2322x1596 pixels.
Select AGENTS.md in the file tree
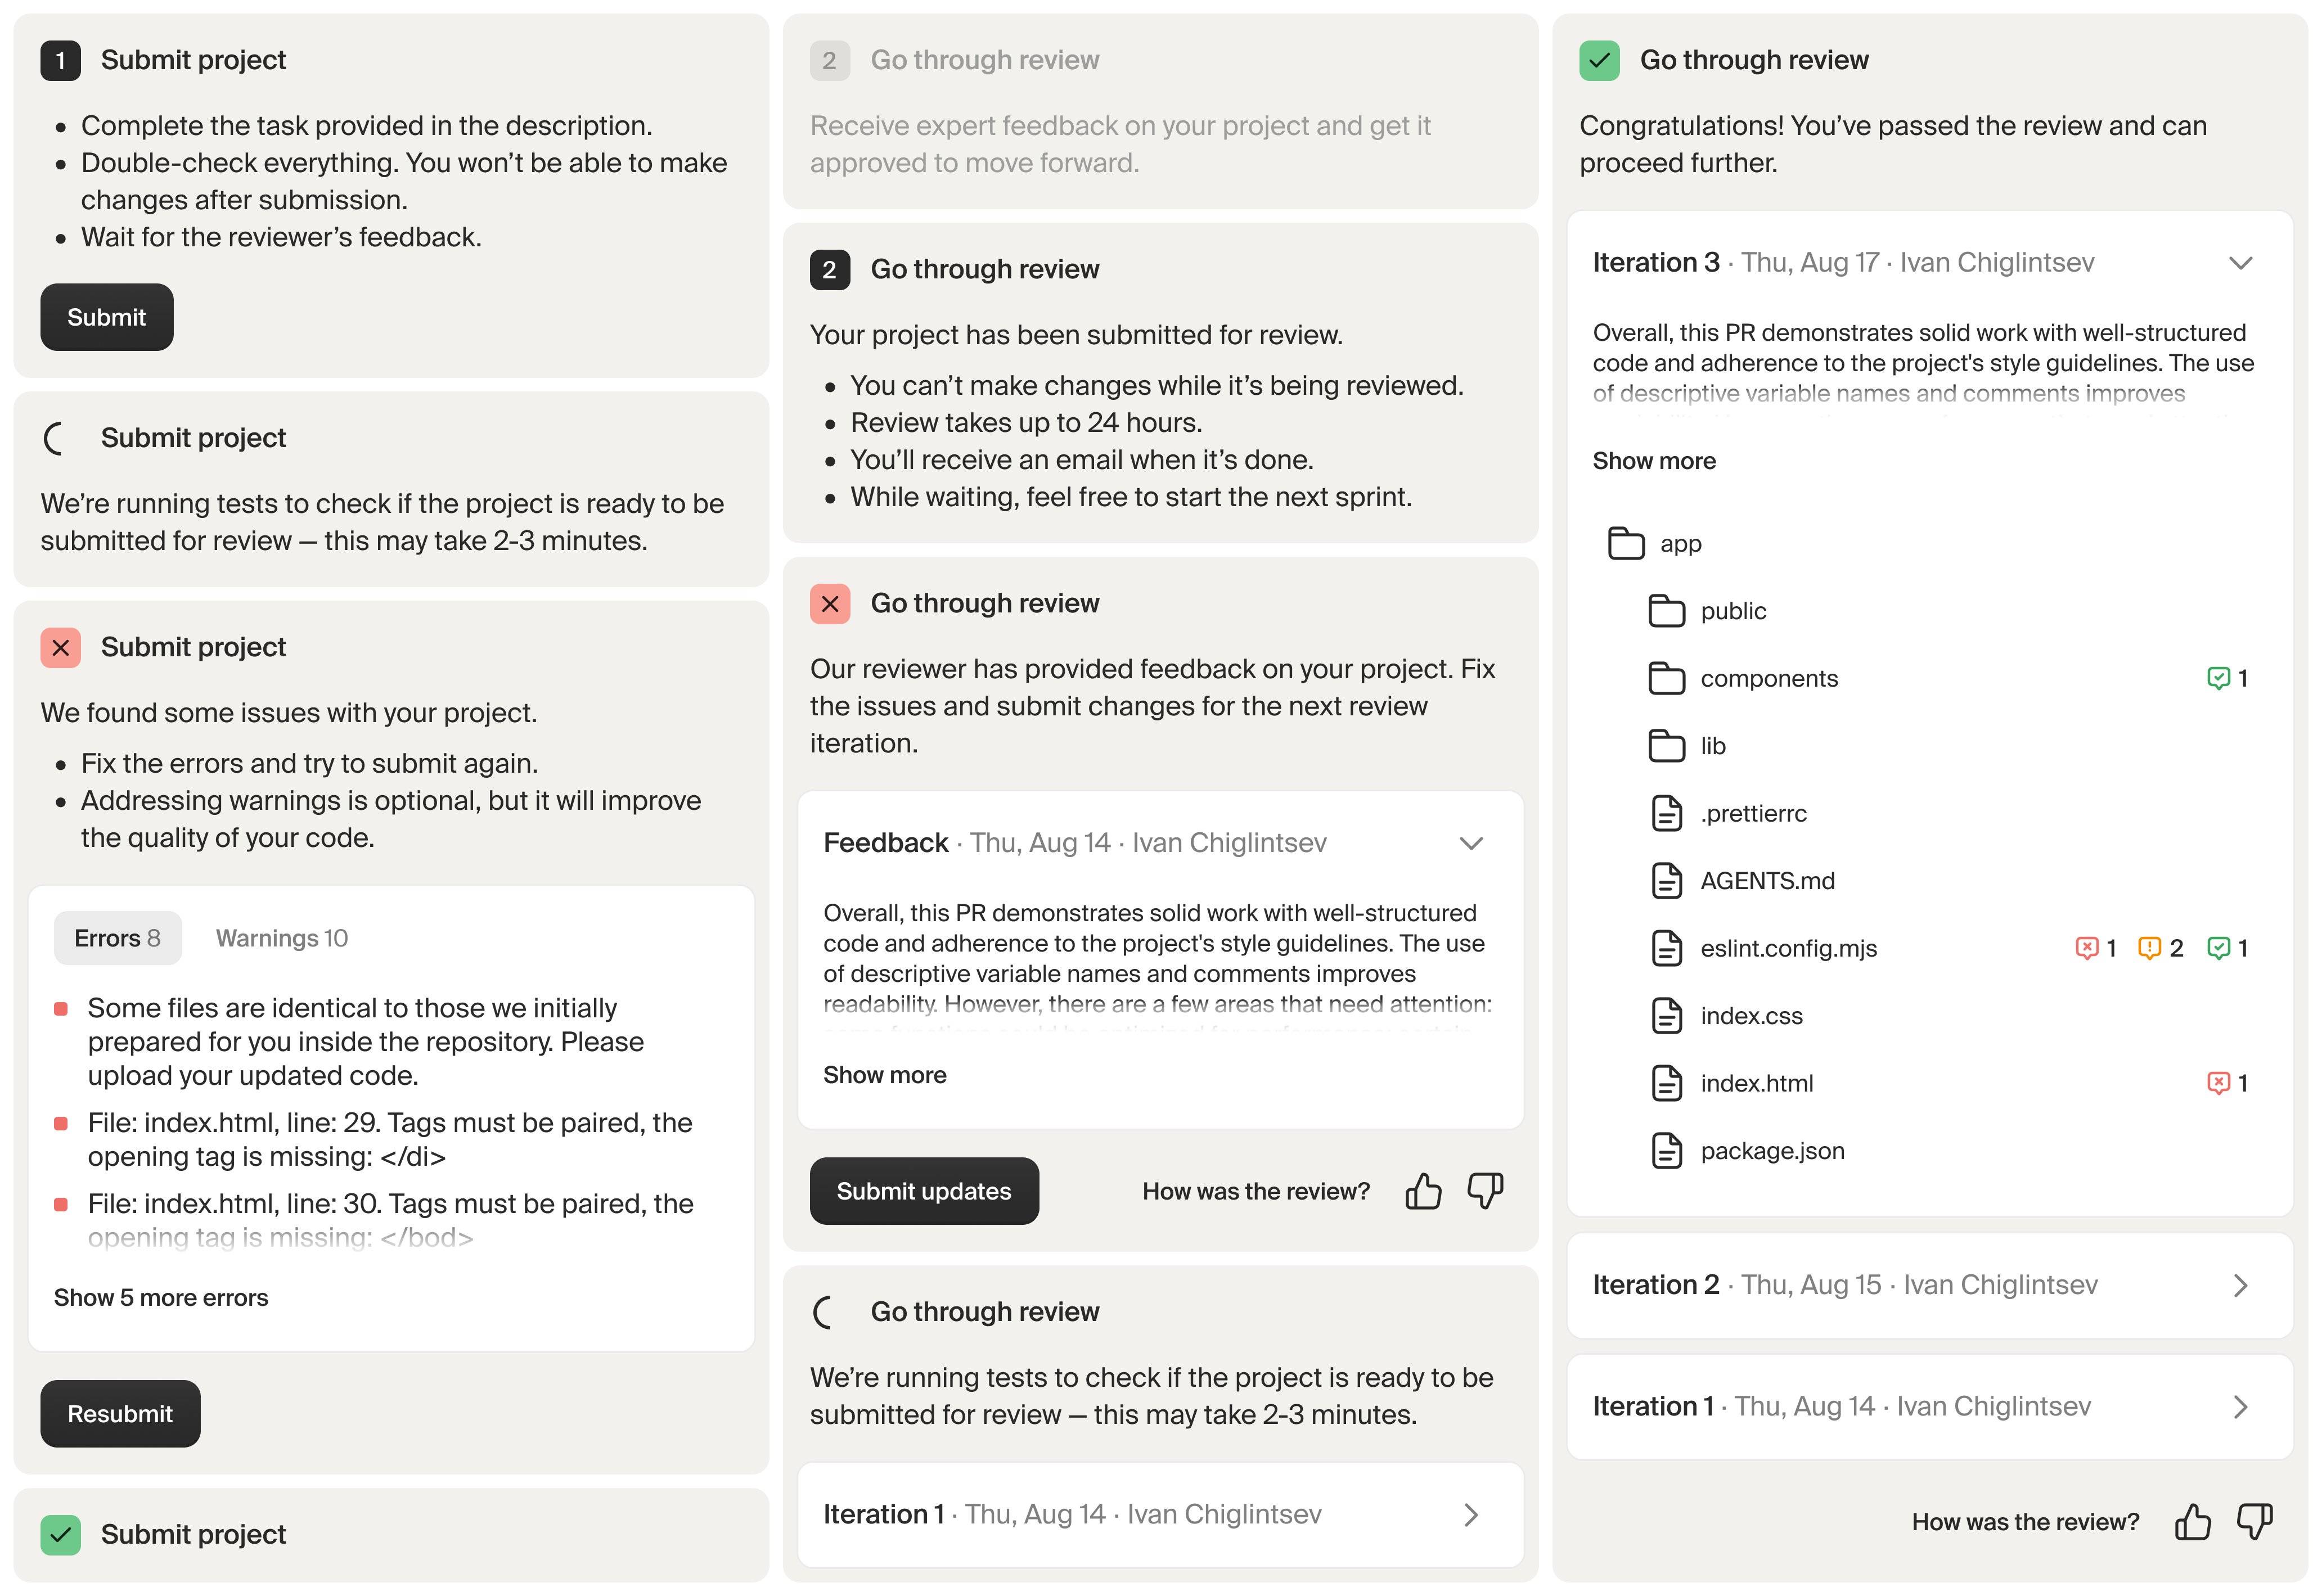click(1767, 881)
